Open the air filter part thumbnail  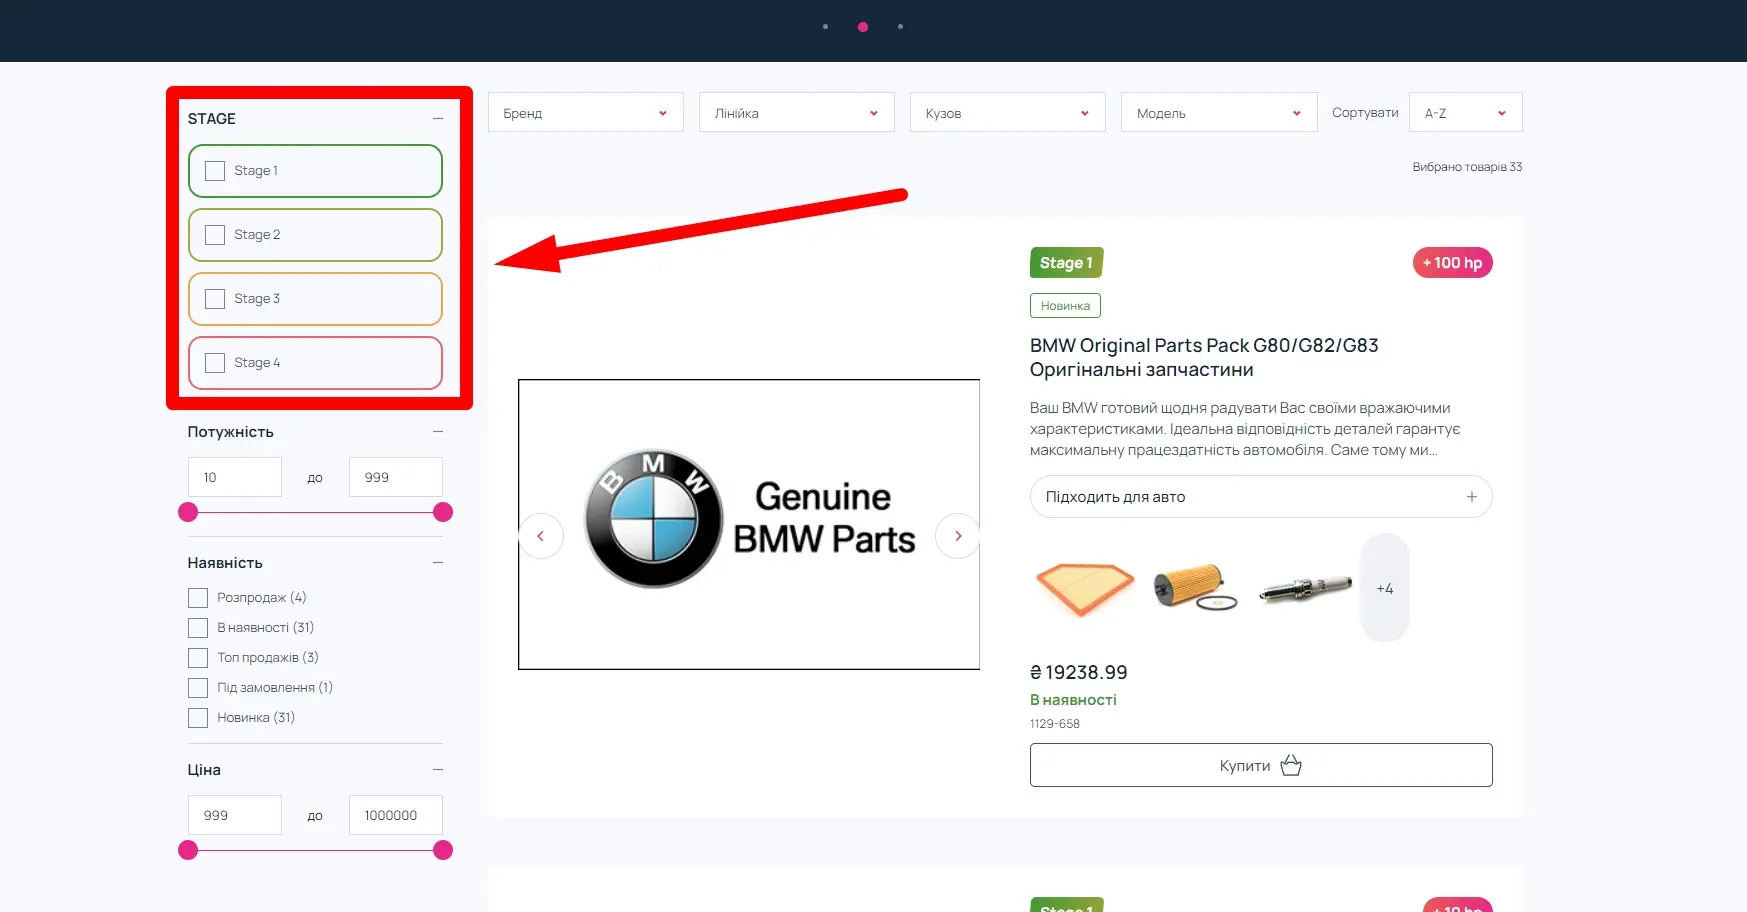coord(1085,589)
